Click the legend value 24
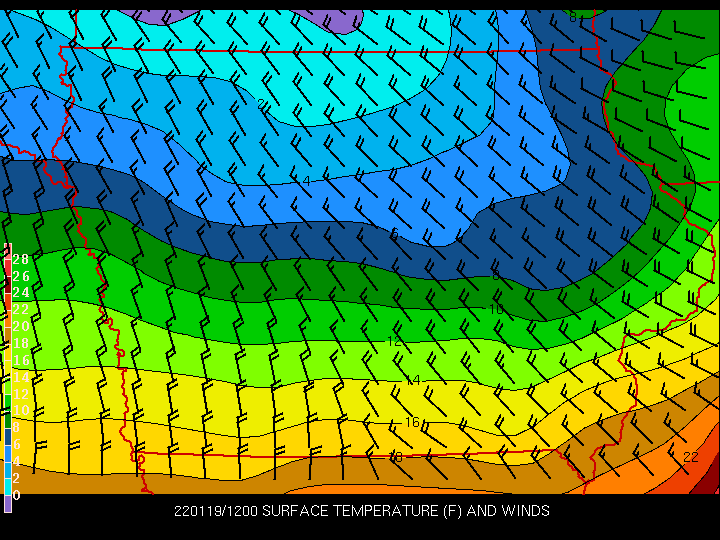The height and width of the screenshot is (540, 720). (x=21, y=292)
